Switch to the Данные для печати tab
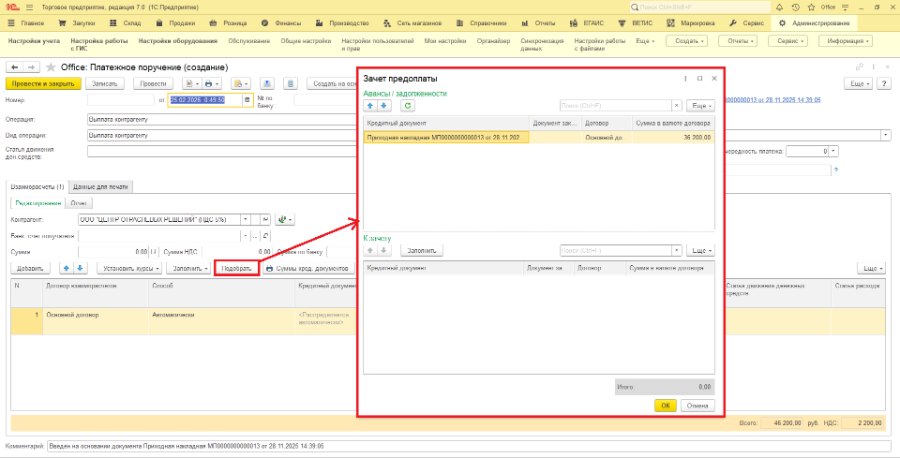 point(100,187)
